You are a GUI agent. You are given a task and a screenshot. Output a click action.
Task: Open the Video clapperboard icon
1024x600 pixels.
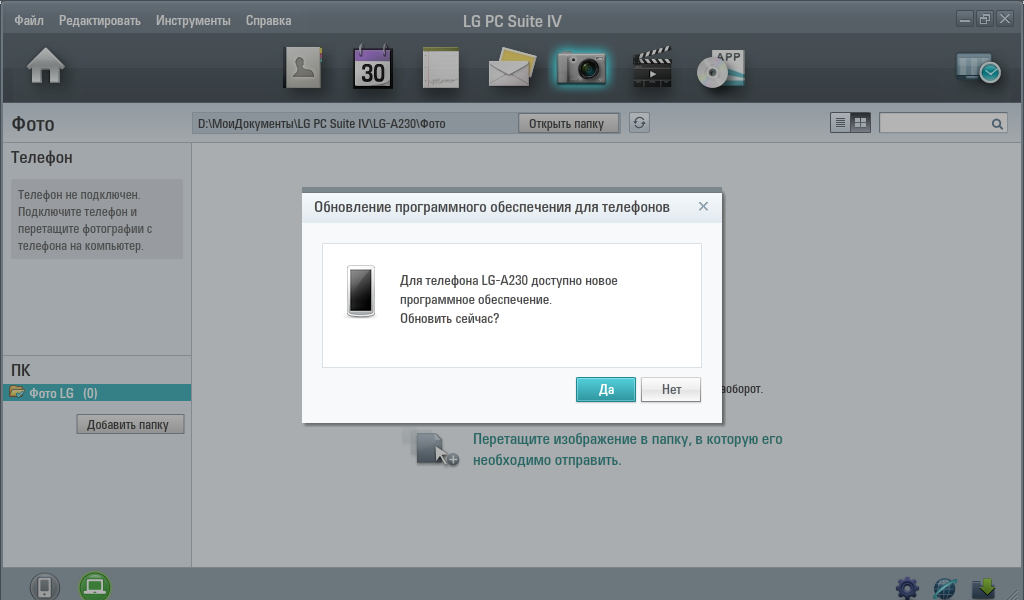(x=652, y=67)
